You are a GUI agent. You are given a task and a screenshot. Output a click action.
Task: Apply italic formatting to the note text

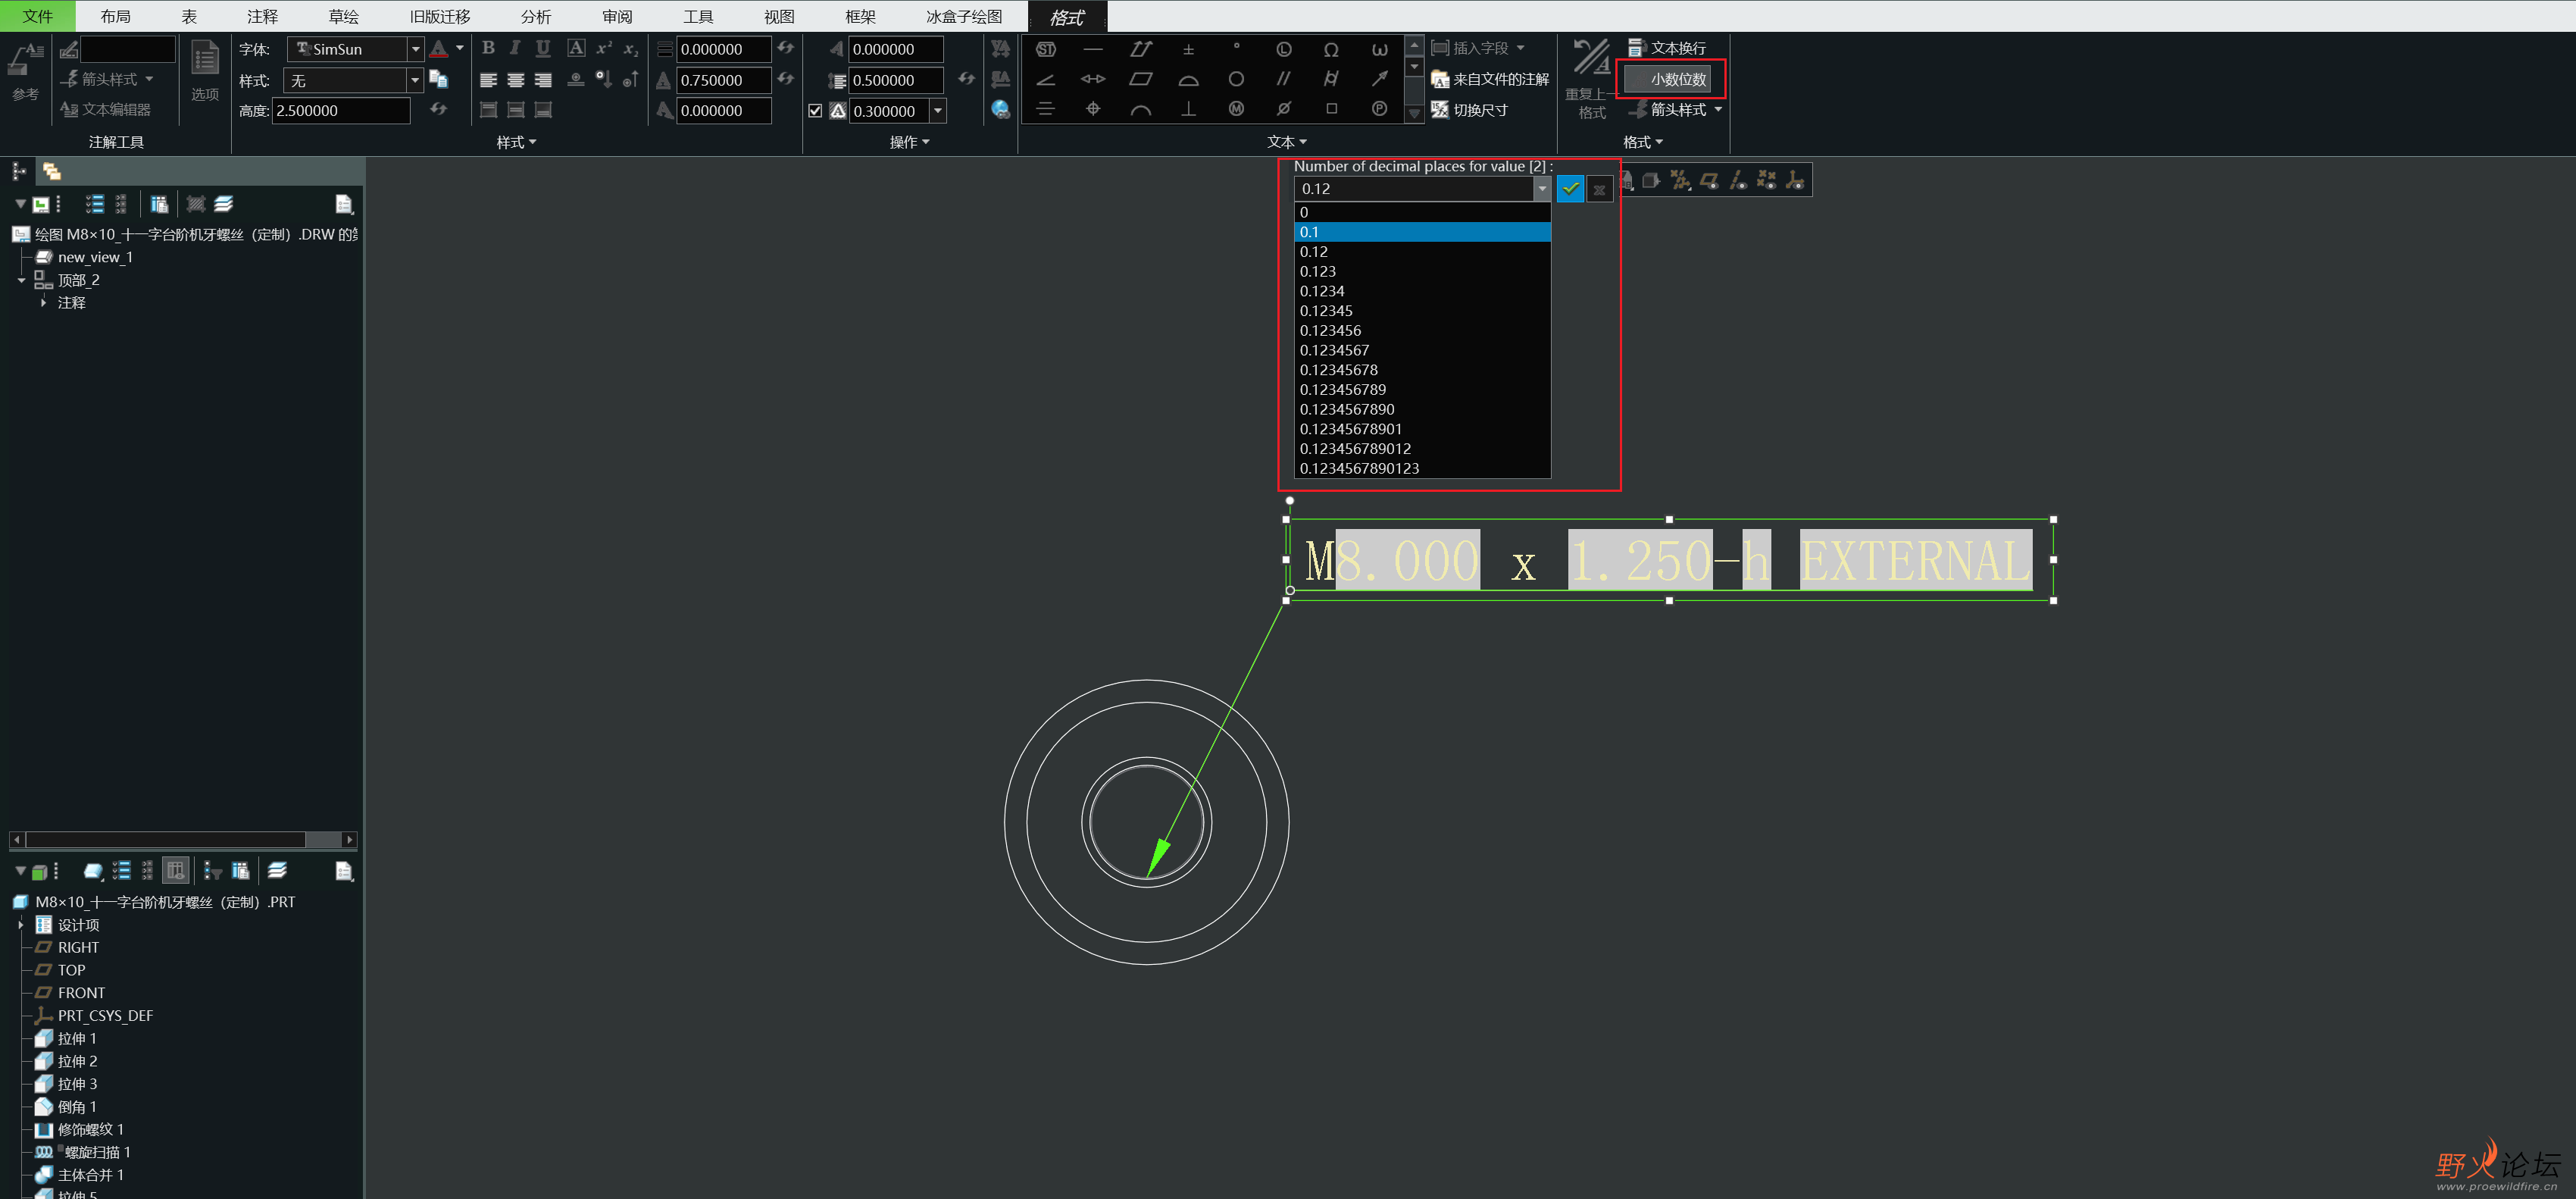tap(514, 47)
